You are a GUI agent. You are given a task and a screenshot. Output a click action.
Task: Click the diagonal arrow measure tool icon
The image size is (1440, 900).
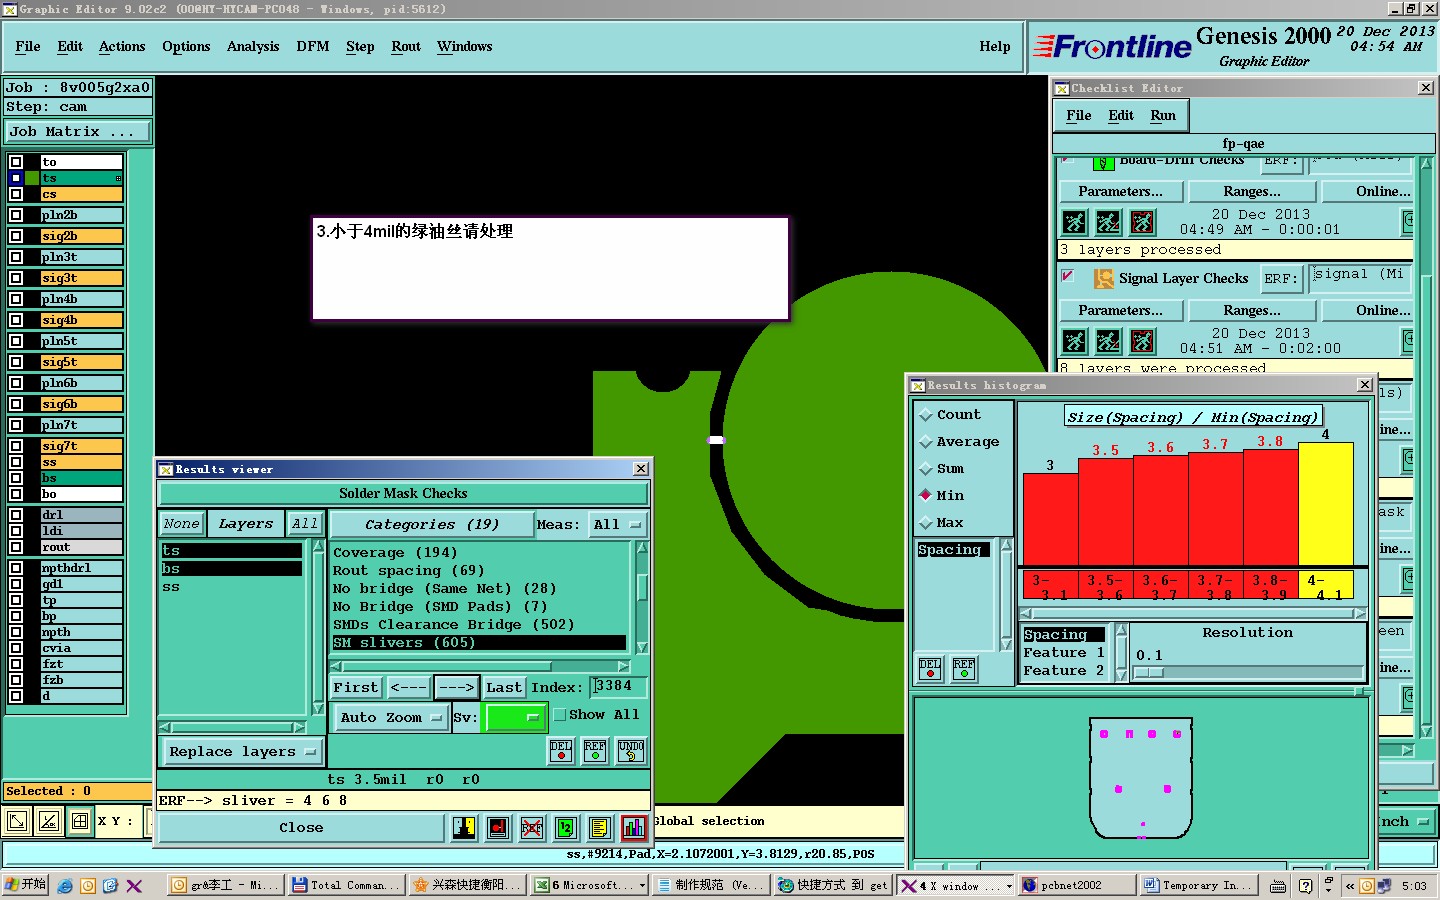18,822
